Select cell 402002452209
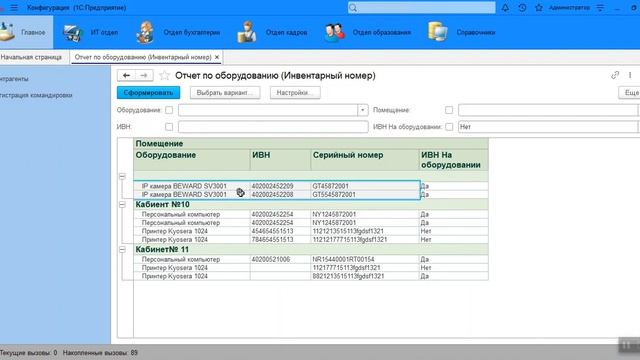This screenshot has width=640, height=360. click(280, 186)
